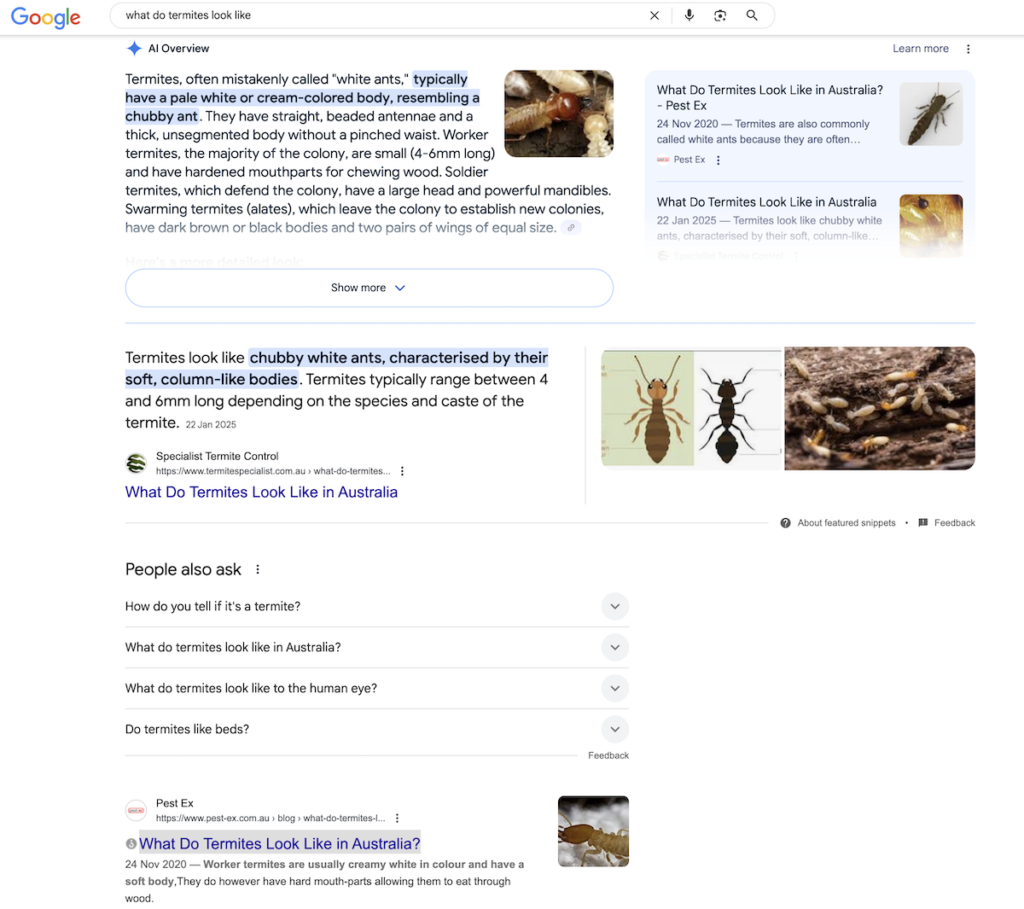Screen dimensions: 1024x909
Task: Open the Pest Ex result termite thumbnail
Action: [593, 831]
